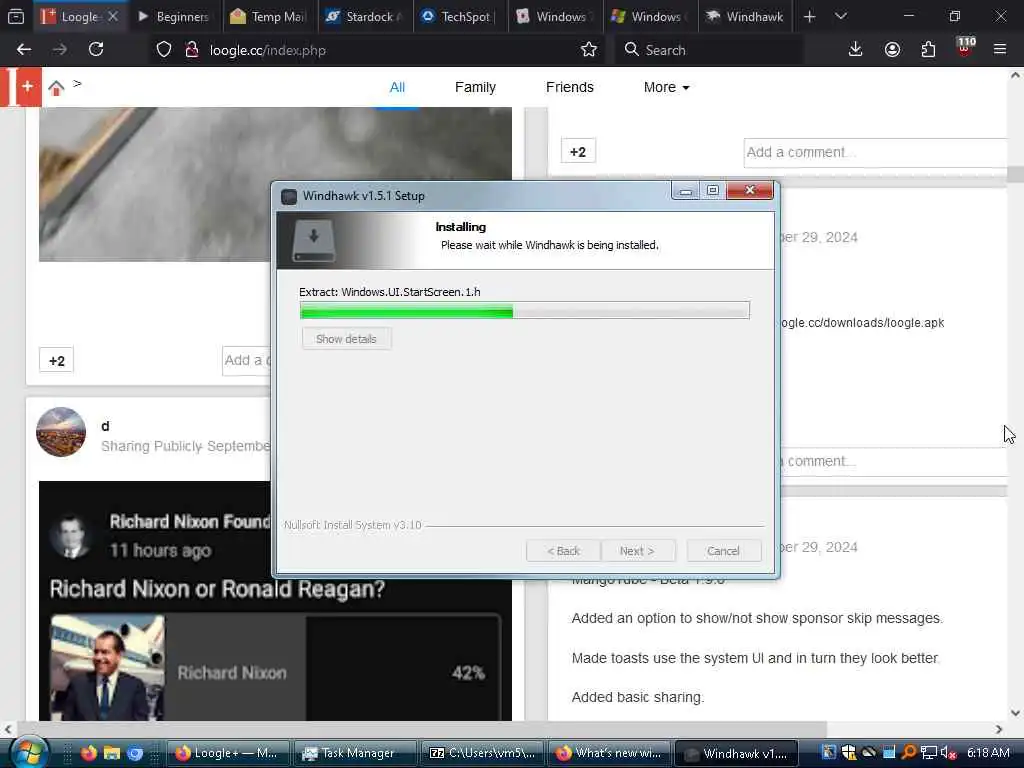Image resolution: width=1024 pixels, height=768 pixels.
Task: Open the extensions puzzle icon
Action: (x=928, y=50)
